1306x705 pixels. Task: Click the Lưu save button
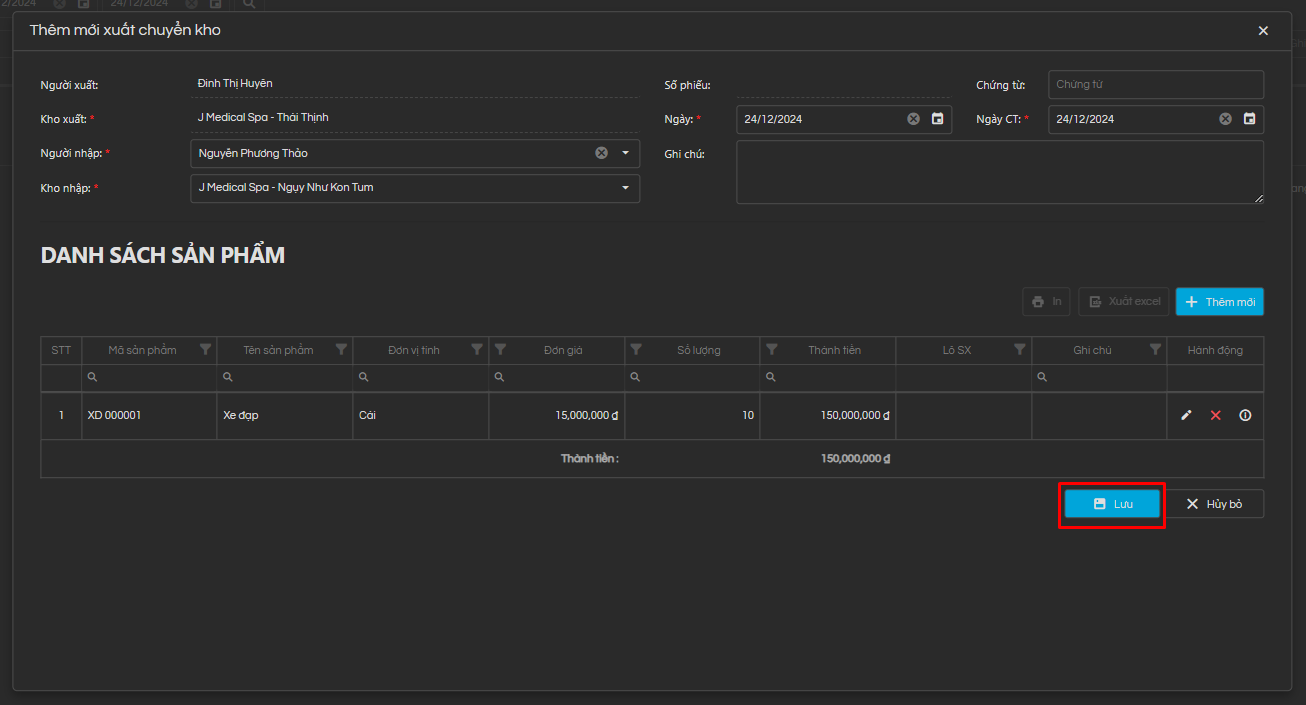(1112, 504)
